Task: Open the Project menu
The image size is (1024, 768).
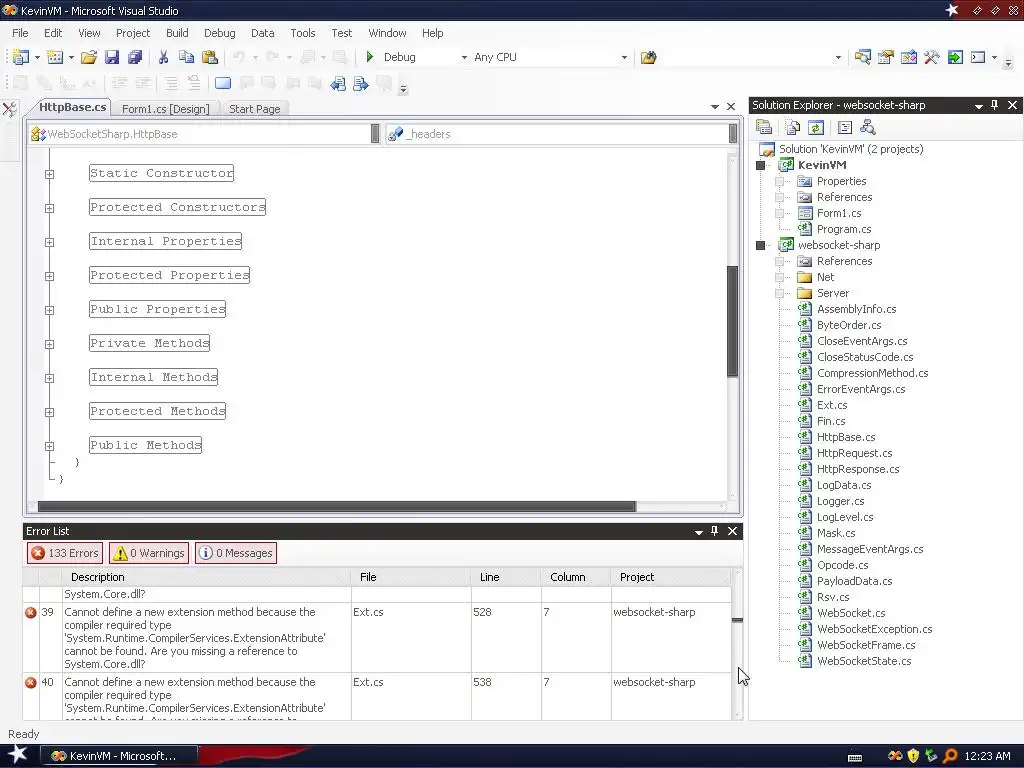Action: 133,33
